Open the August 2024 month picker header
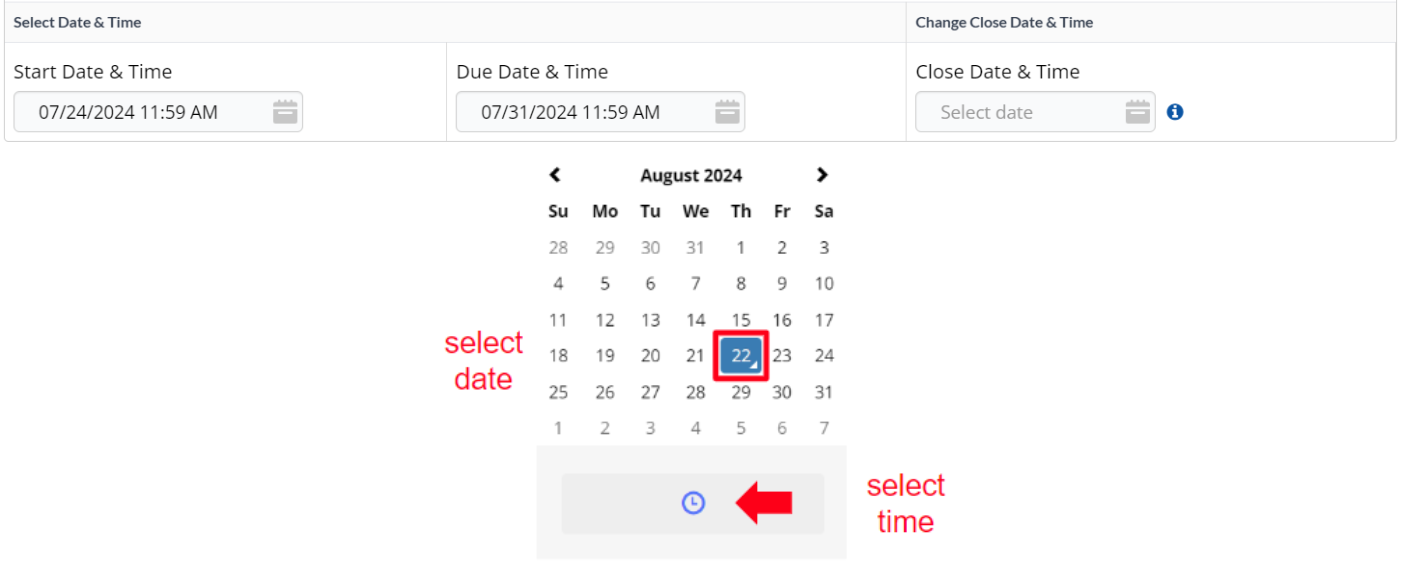The image size is (1401, 571). tap(691, 175)
